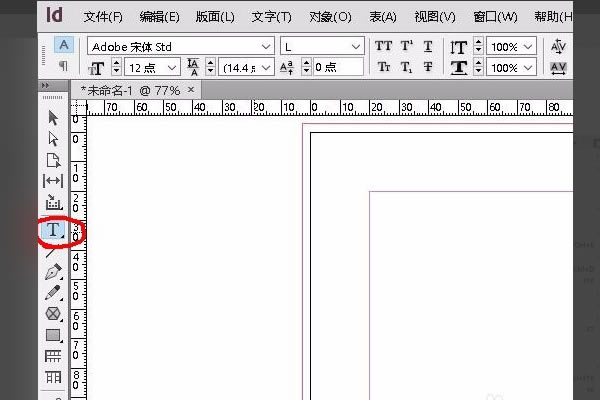The image size is (600, 400).
Task: Select the Content Collector tool
Action: click(53, 202)
